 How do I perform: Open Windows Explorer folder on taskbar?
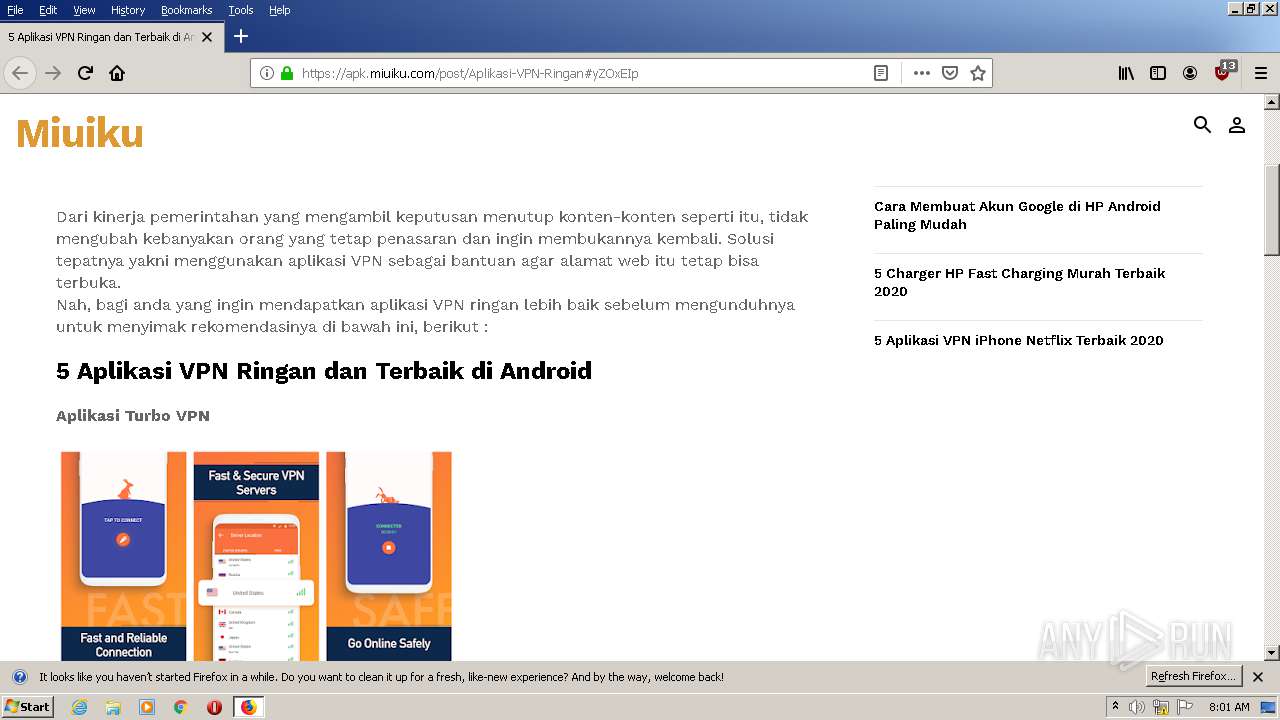(x=113, y=707)
